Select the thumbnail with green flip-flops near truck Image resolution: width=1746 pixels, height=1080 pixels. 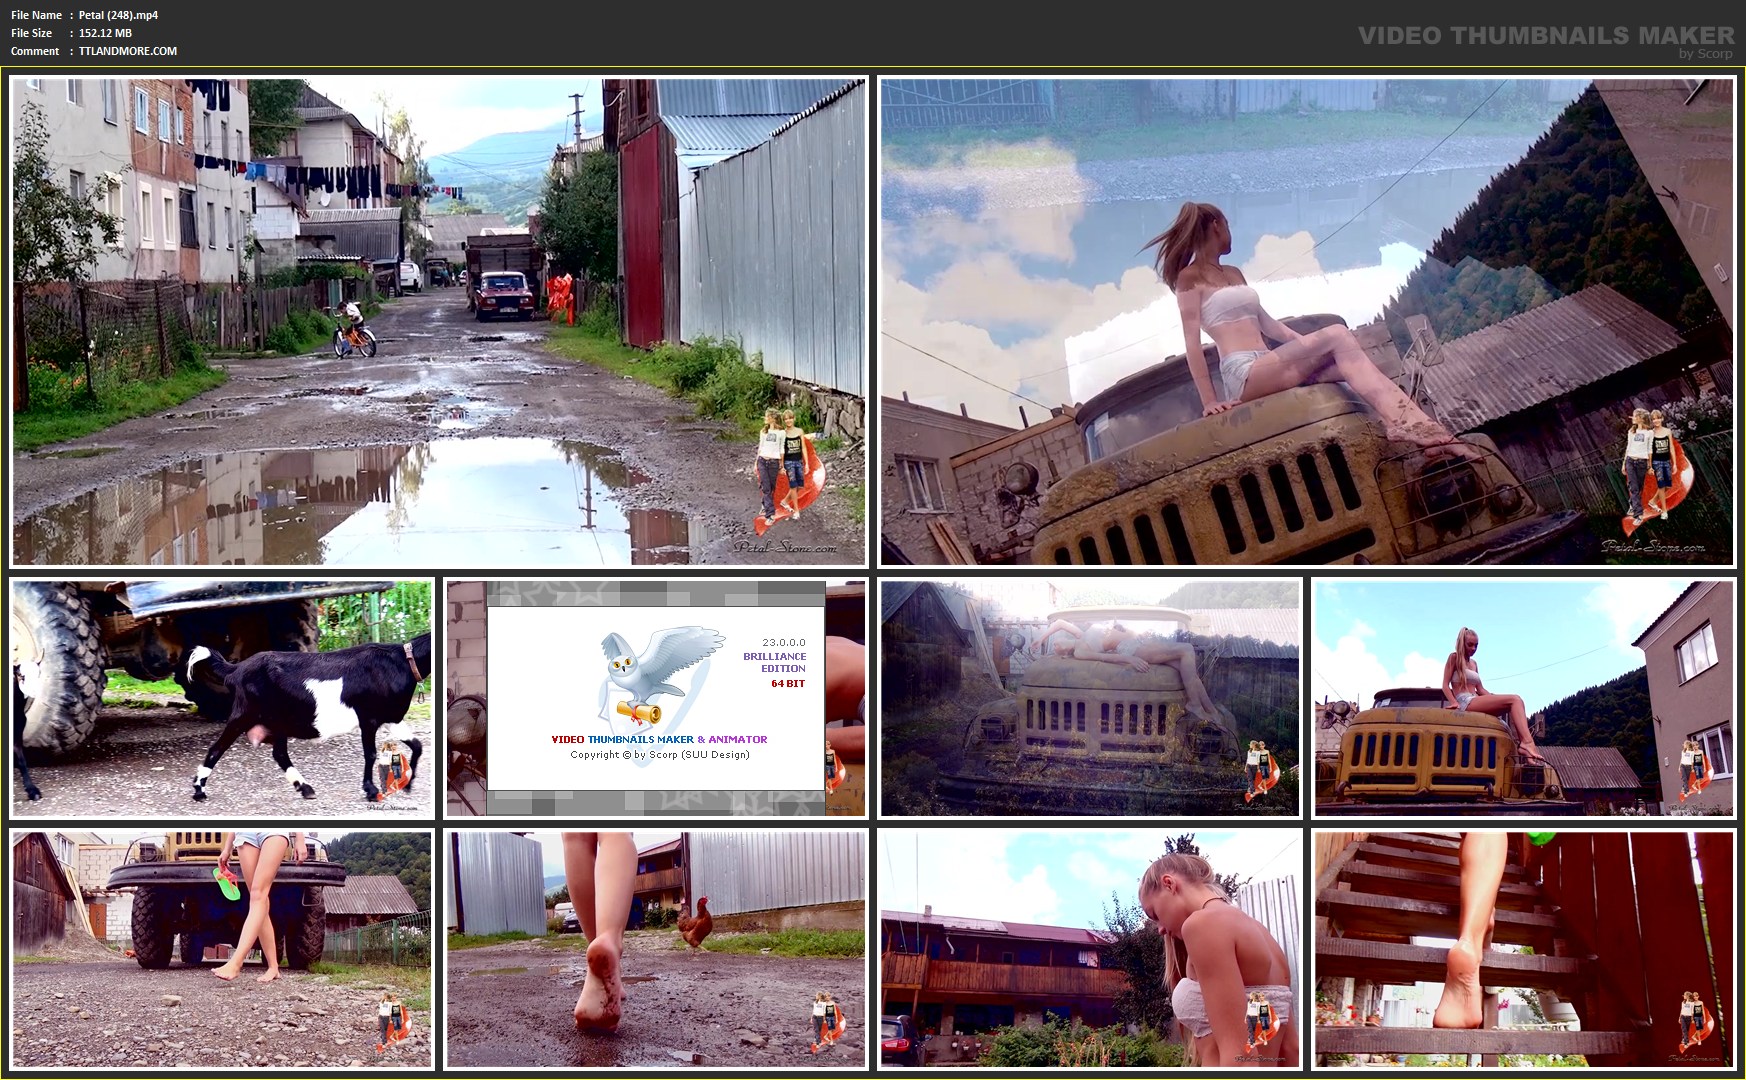pos(222,949)
